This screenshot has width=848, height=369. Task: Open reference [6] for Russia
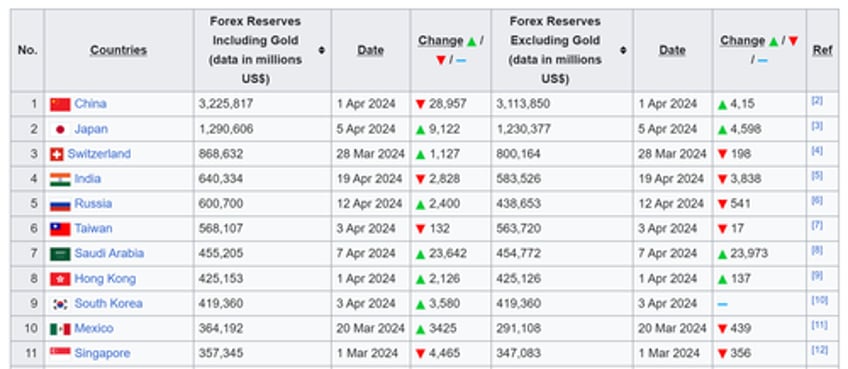[x=817, y=200]
